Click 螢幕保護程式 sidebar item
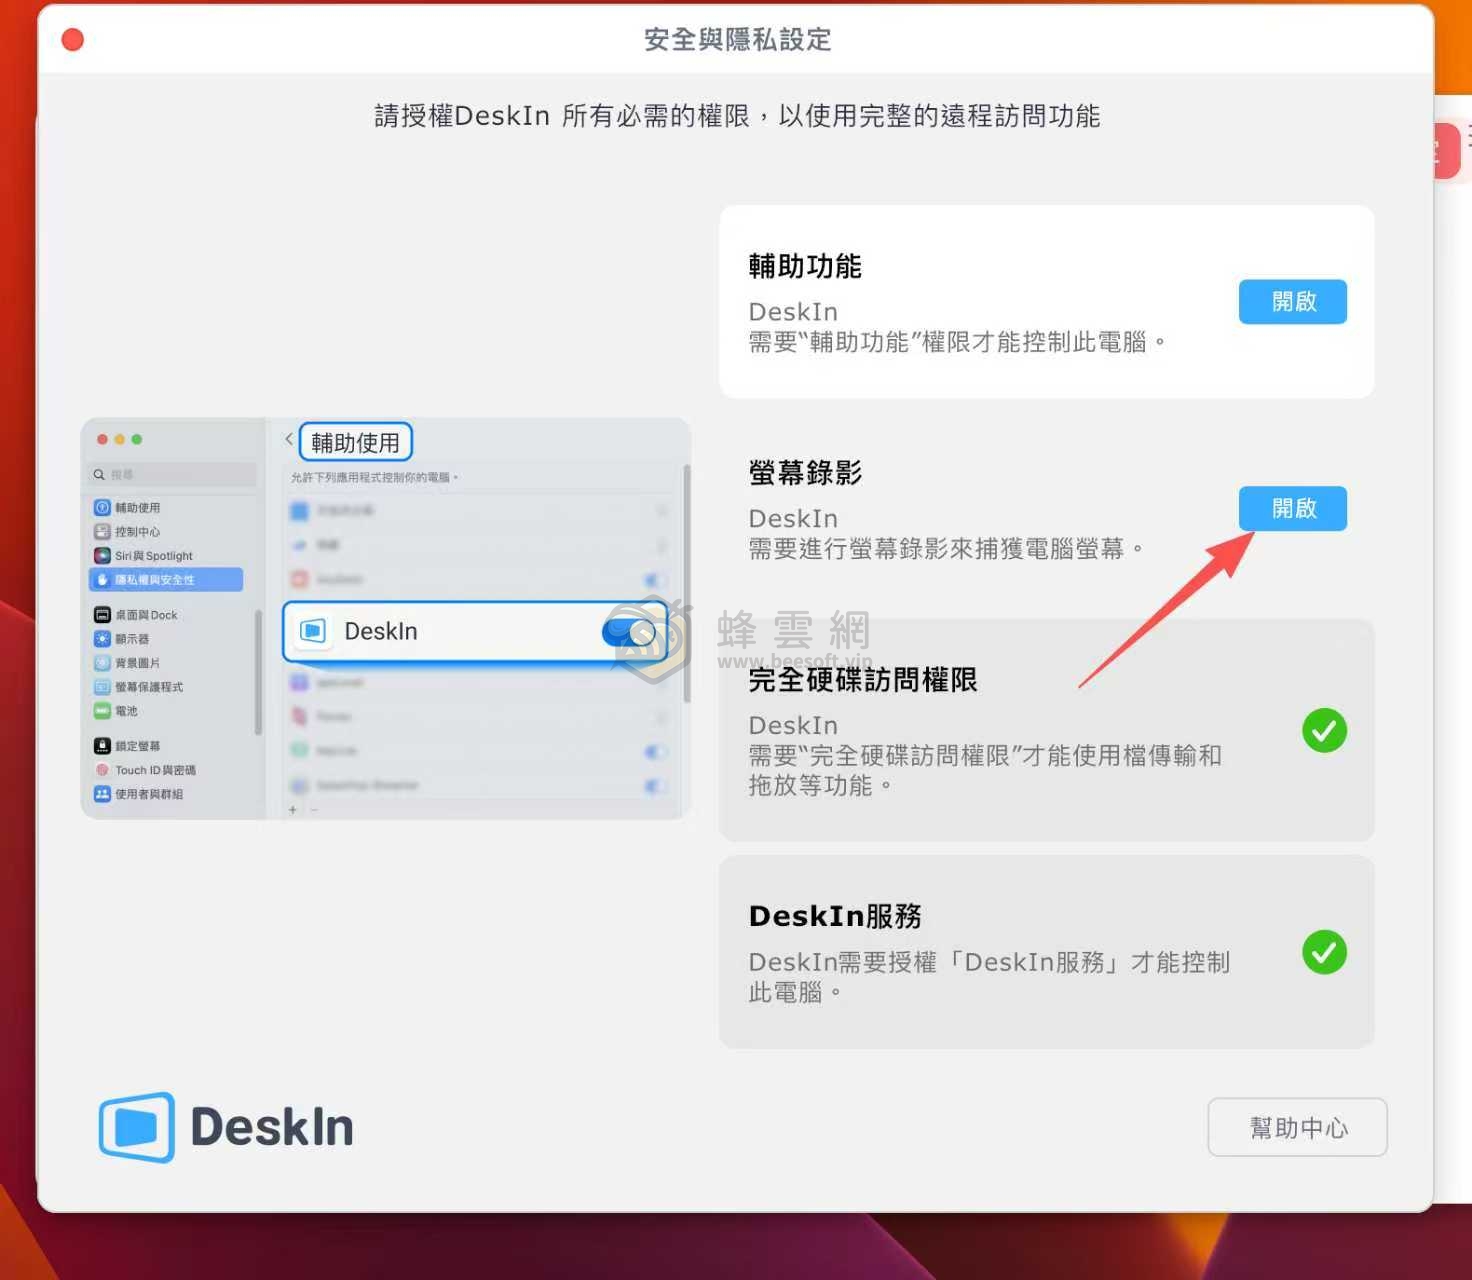This screenshot has height=1280, width=1472. 138,687
